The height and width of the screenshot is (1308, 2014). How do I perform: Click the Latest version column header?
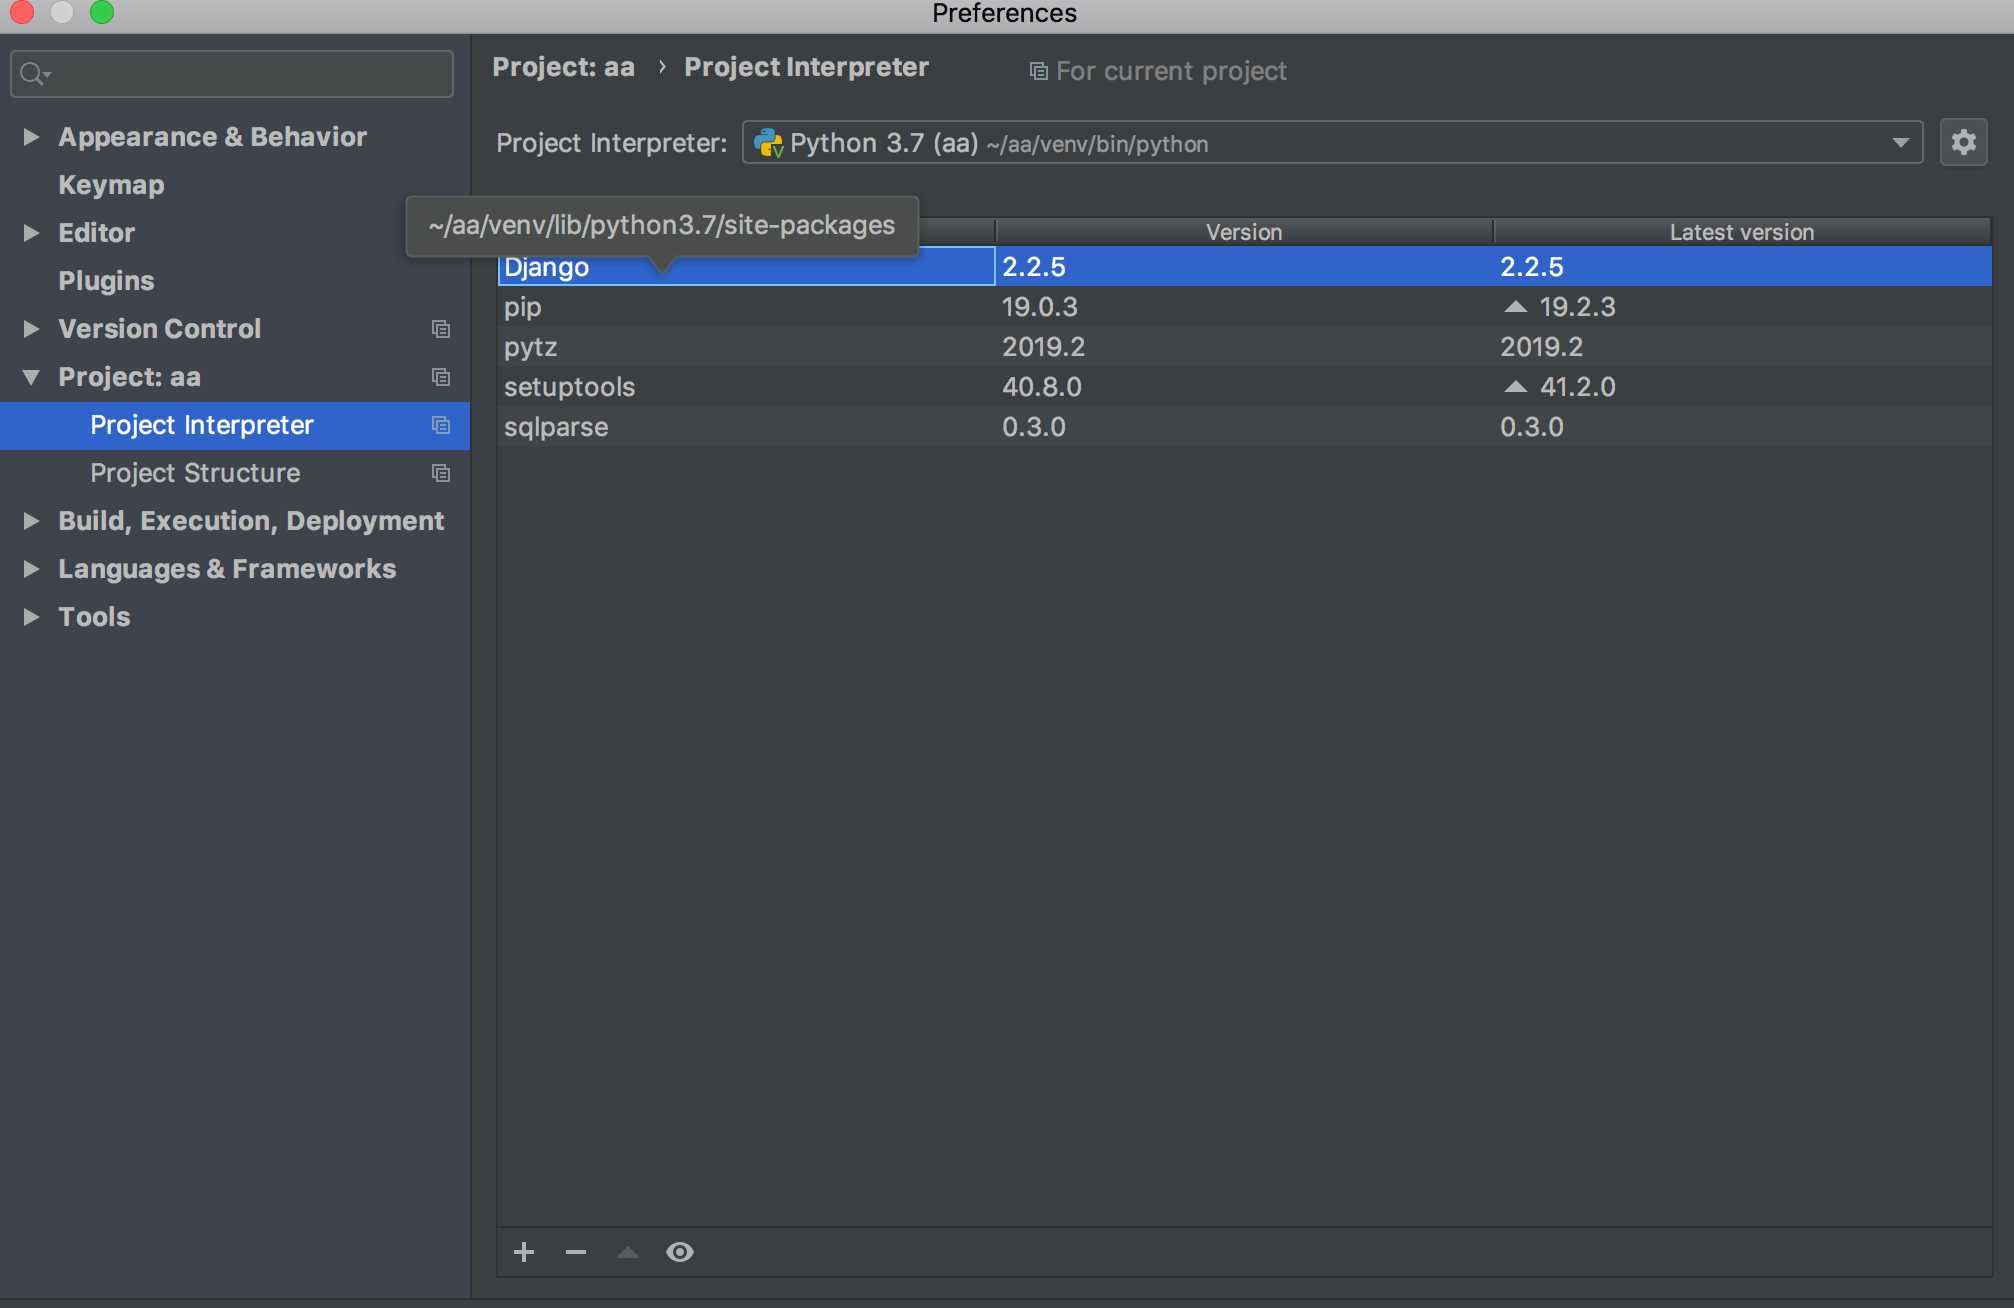coord(1741,232)
